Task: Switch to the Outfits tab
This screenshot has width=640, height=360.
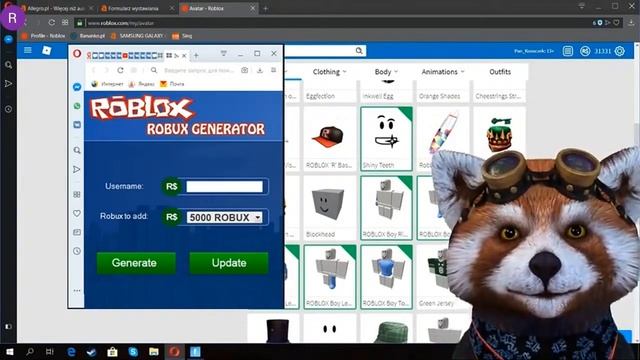Action: click(x=500, y=72)
